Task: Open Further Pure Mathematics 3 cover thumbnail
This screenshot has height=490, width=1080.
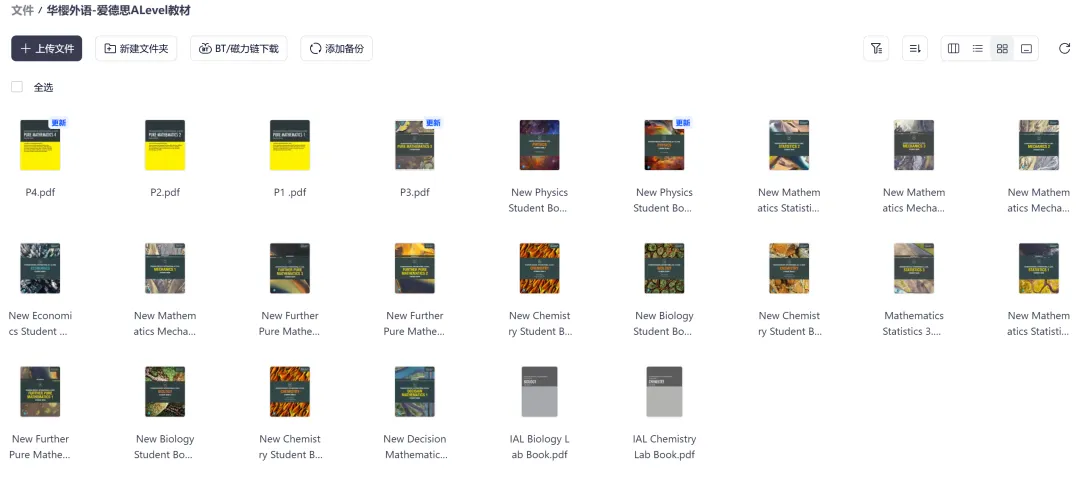Action: click(x=289, y=268)
